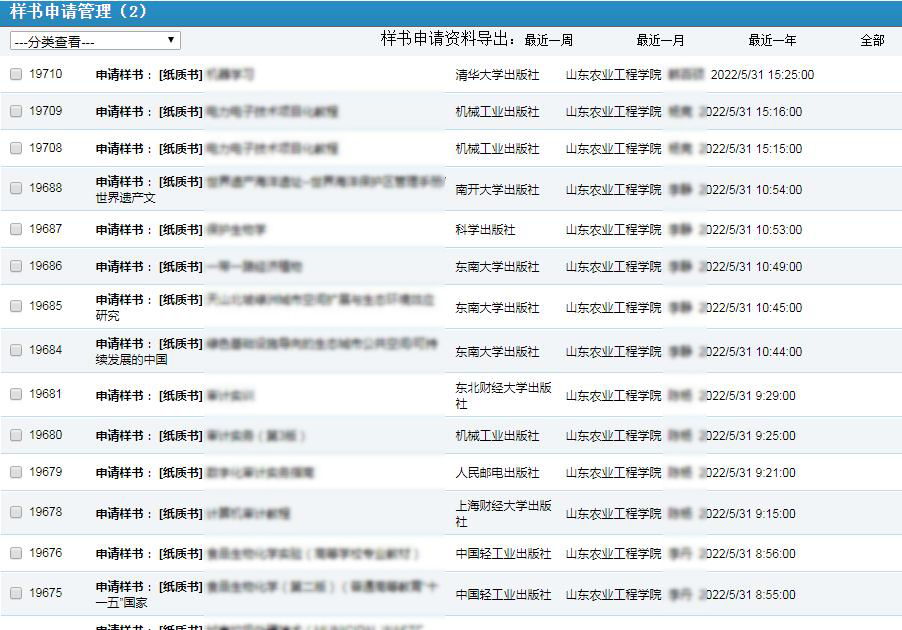Click 清华大学出版社 in the first row
Viewport: 902px width, 630px height.
point(497,75)
